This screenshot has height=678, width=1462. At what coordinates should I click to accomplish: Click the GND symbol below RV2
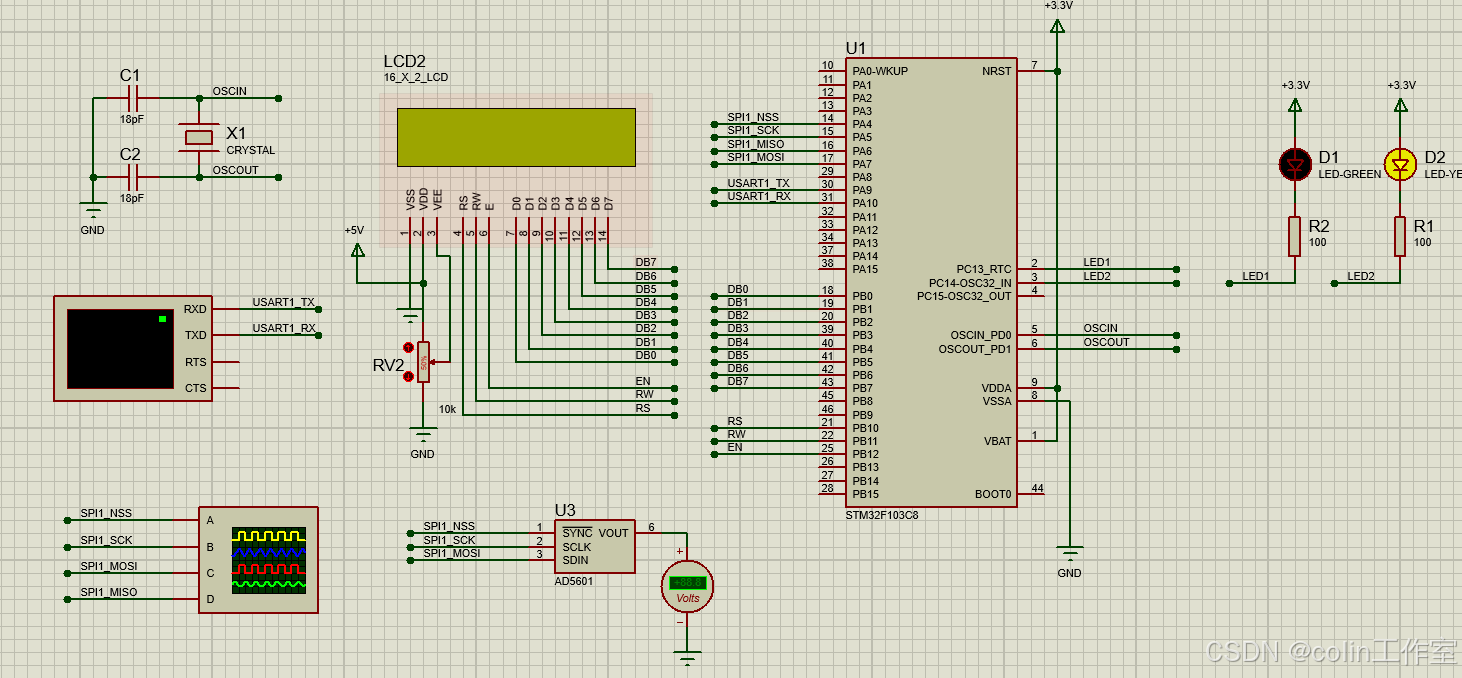424,434
